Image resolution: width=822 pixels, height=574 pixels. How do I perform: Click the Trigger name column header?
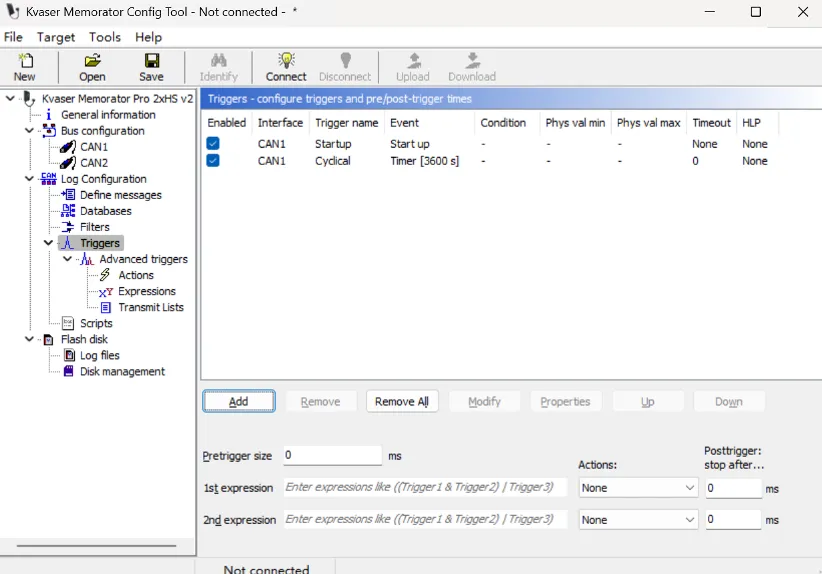(x=347, y=123)
